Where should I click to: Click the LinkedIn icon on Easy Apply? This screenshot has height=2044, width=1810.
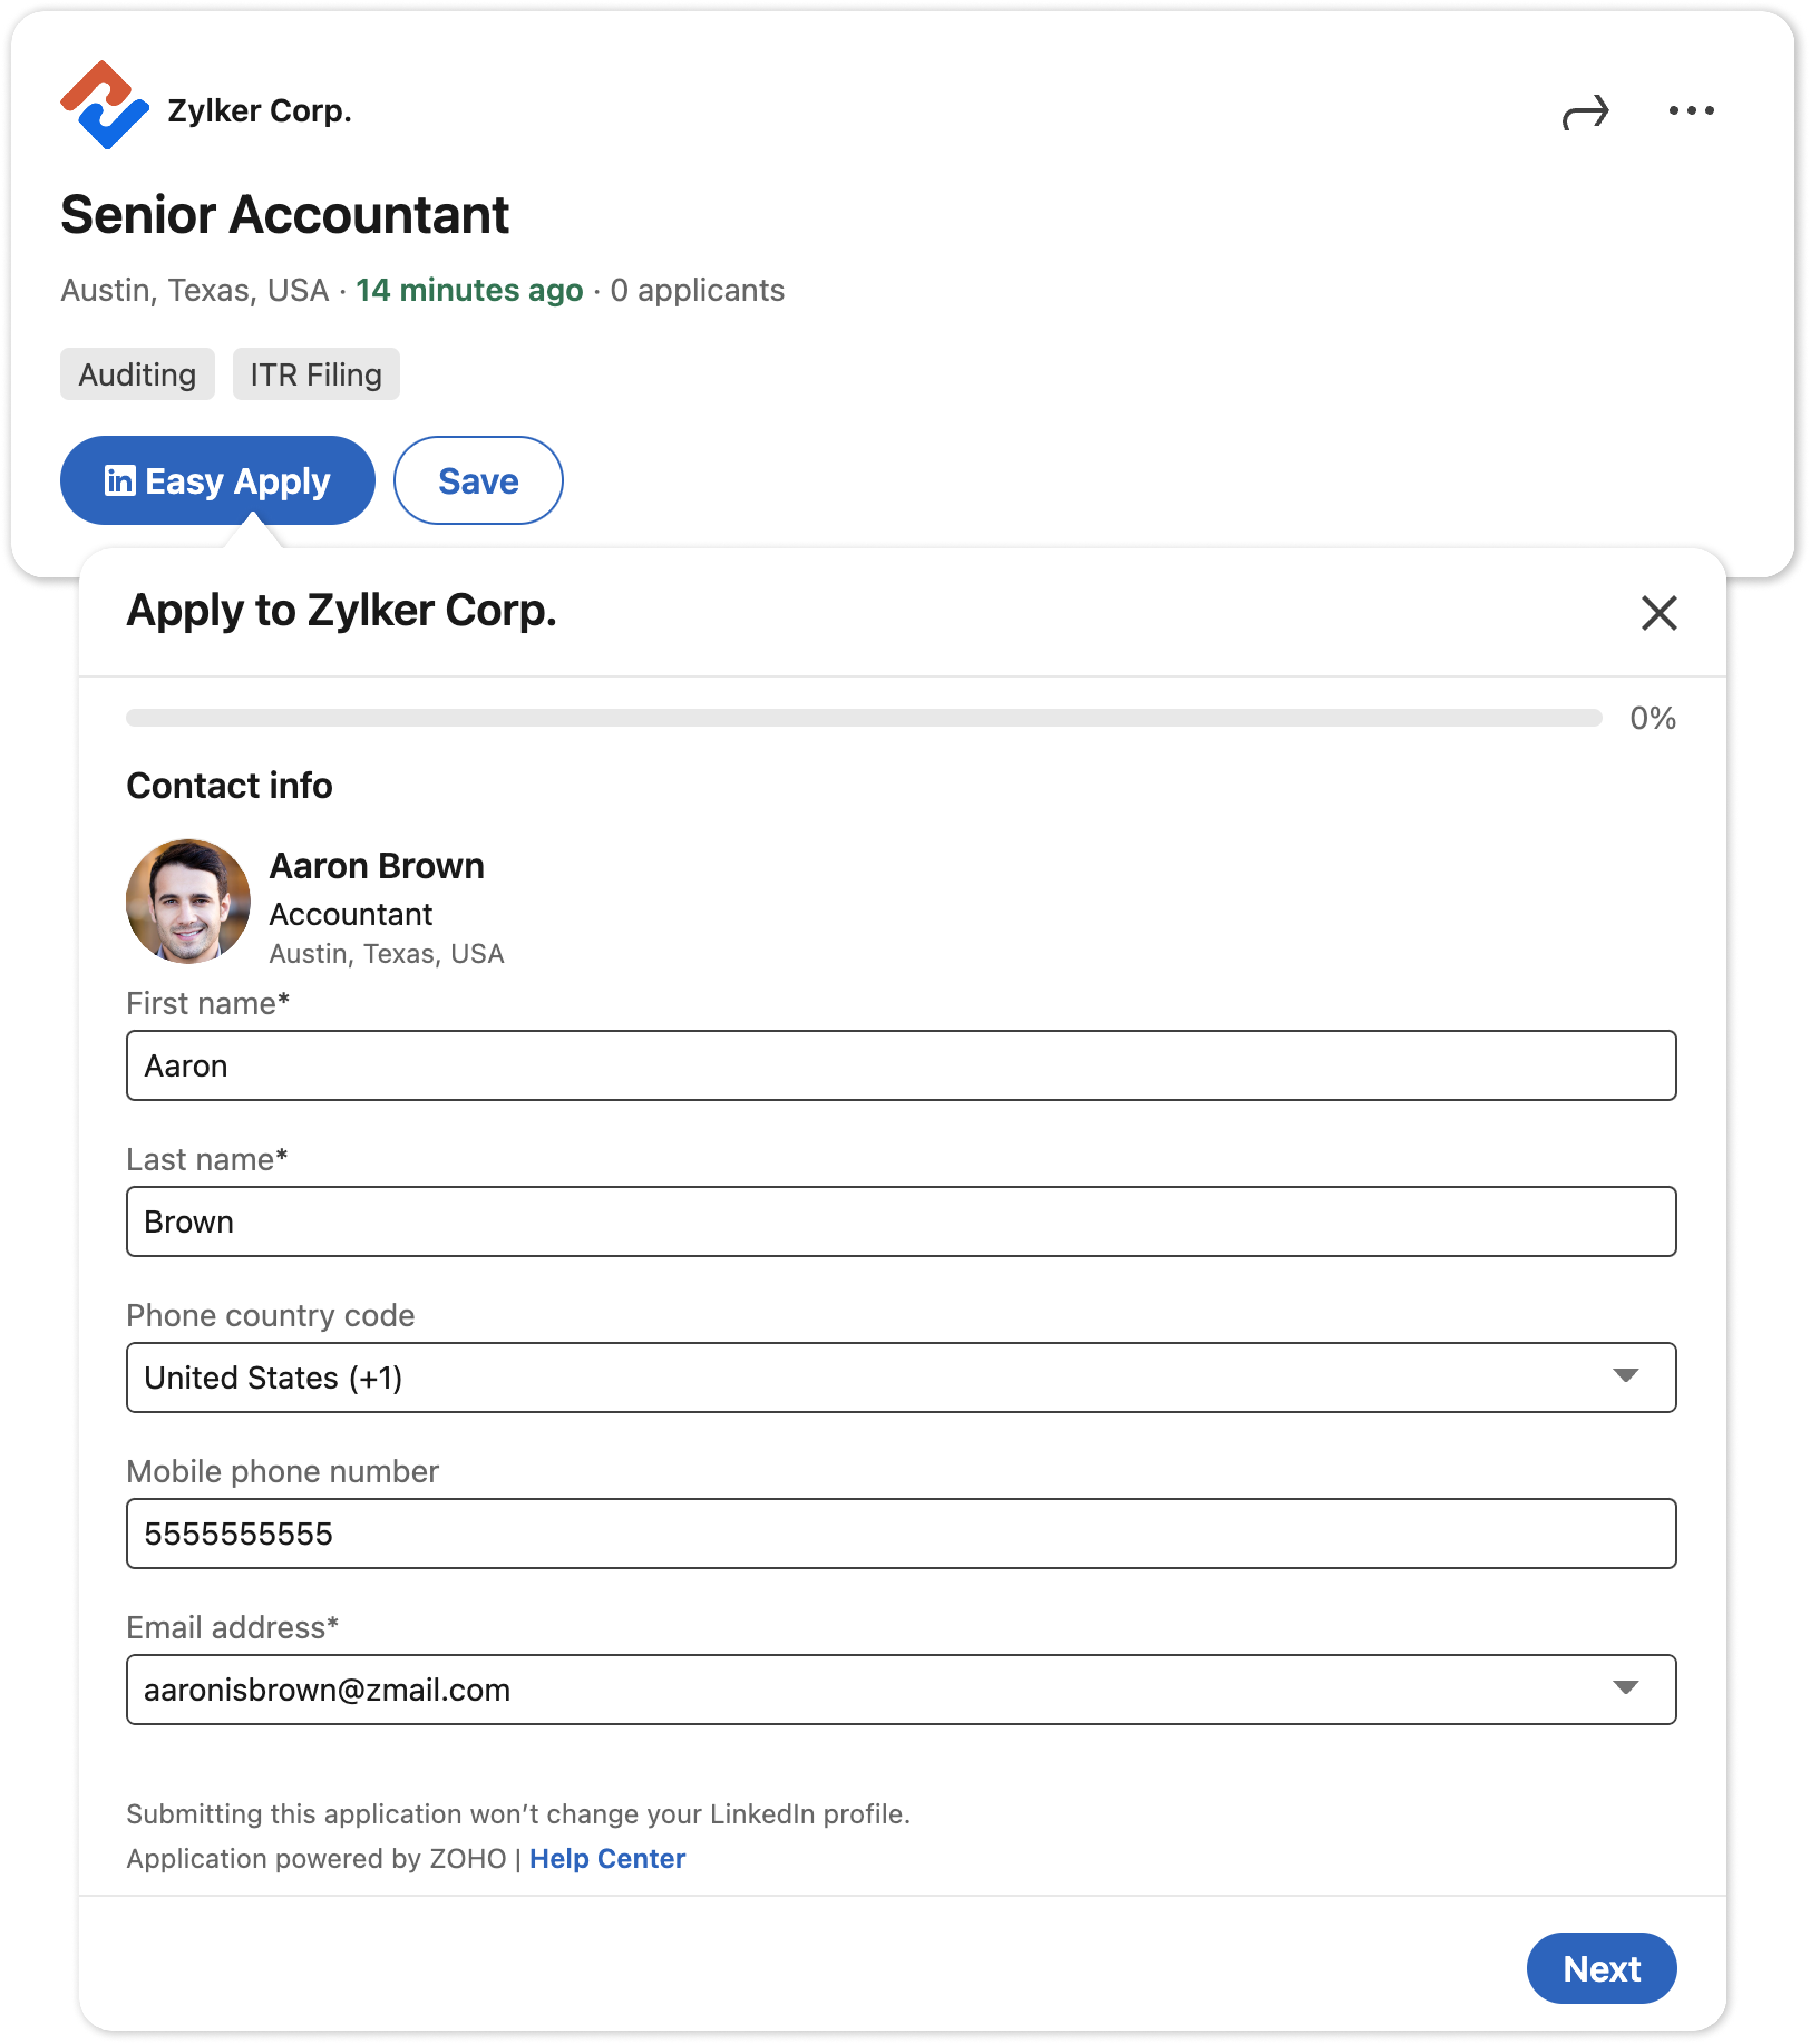coord(120,481)
